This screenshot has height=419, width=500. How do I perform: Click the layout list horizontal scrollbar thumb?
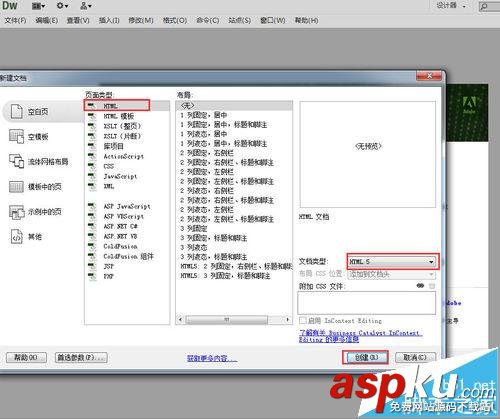click(x=226, y=320)
